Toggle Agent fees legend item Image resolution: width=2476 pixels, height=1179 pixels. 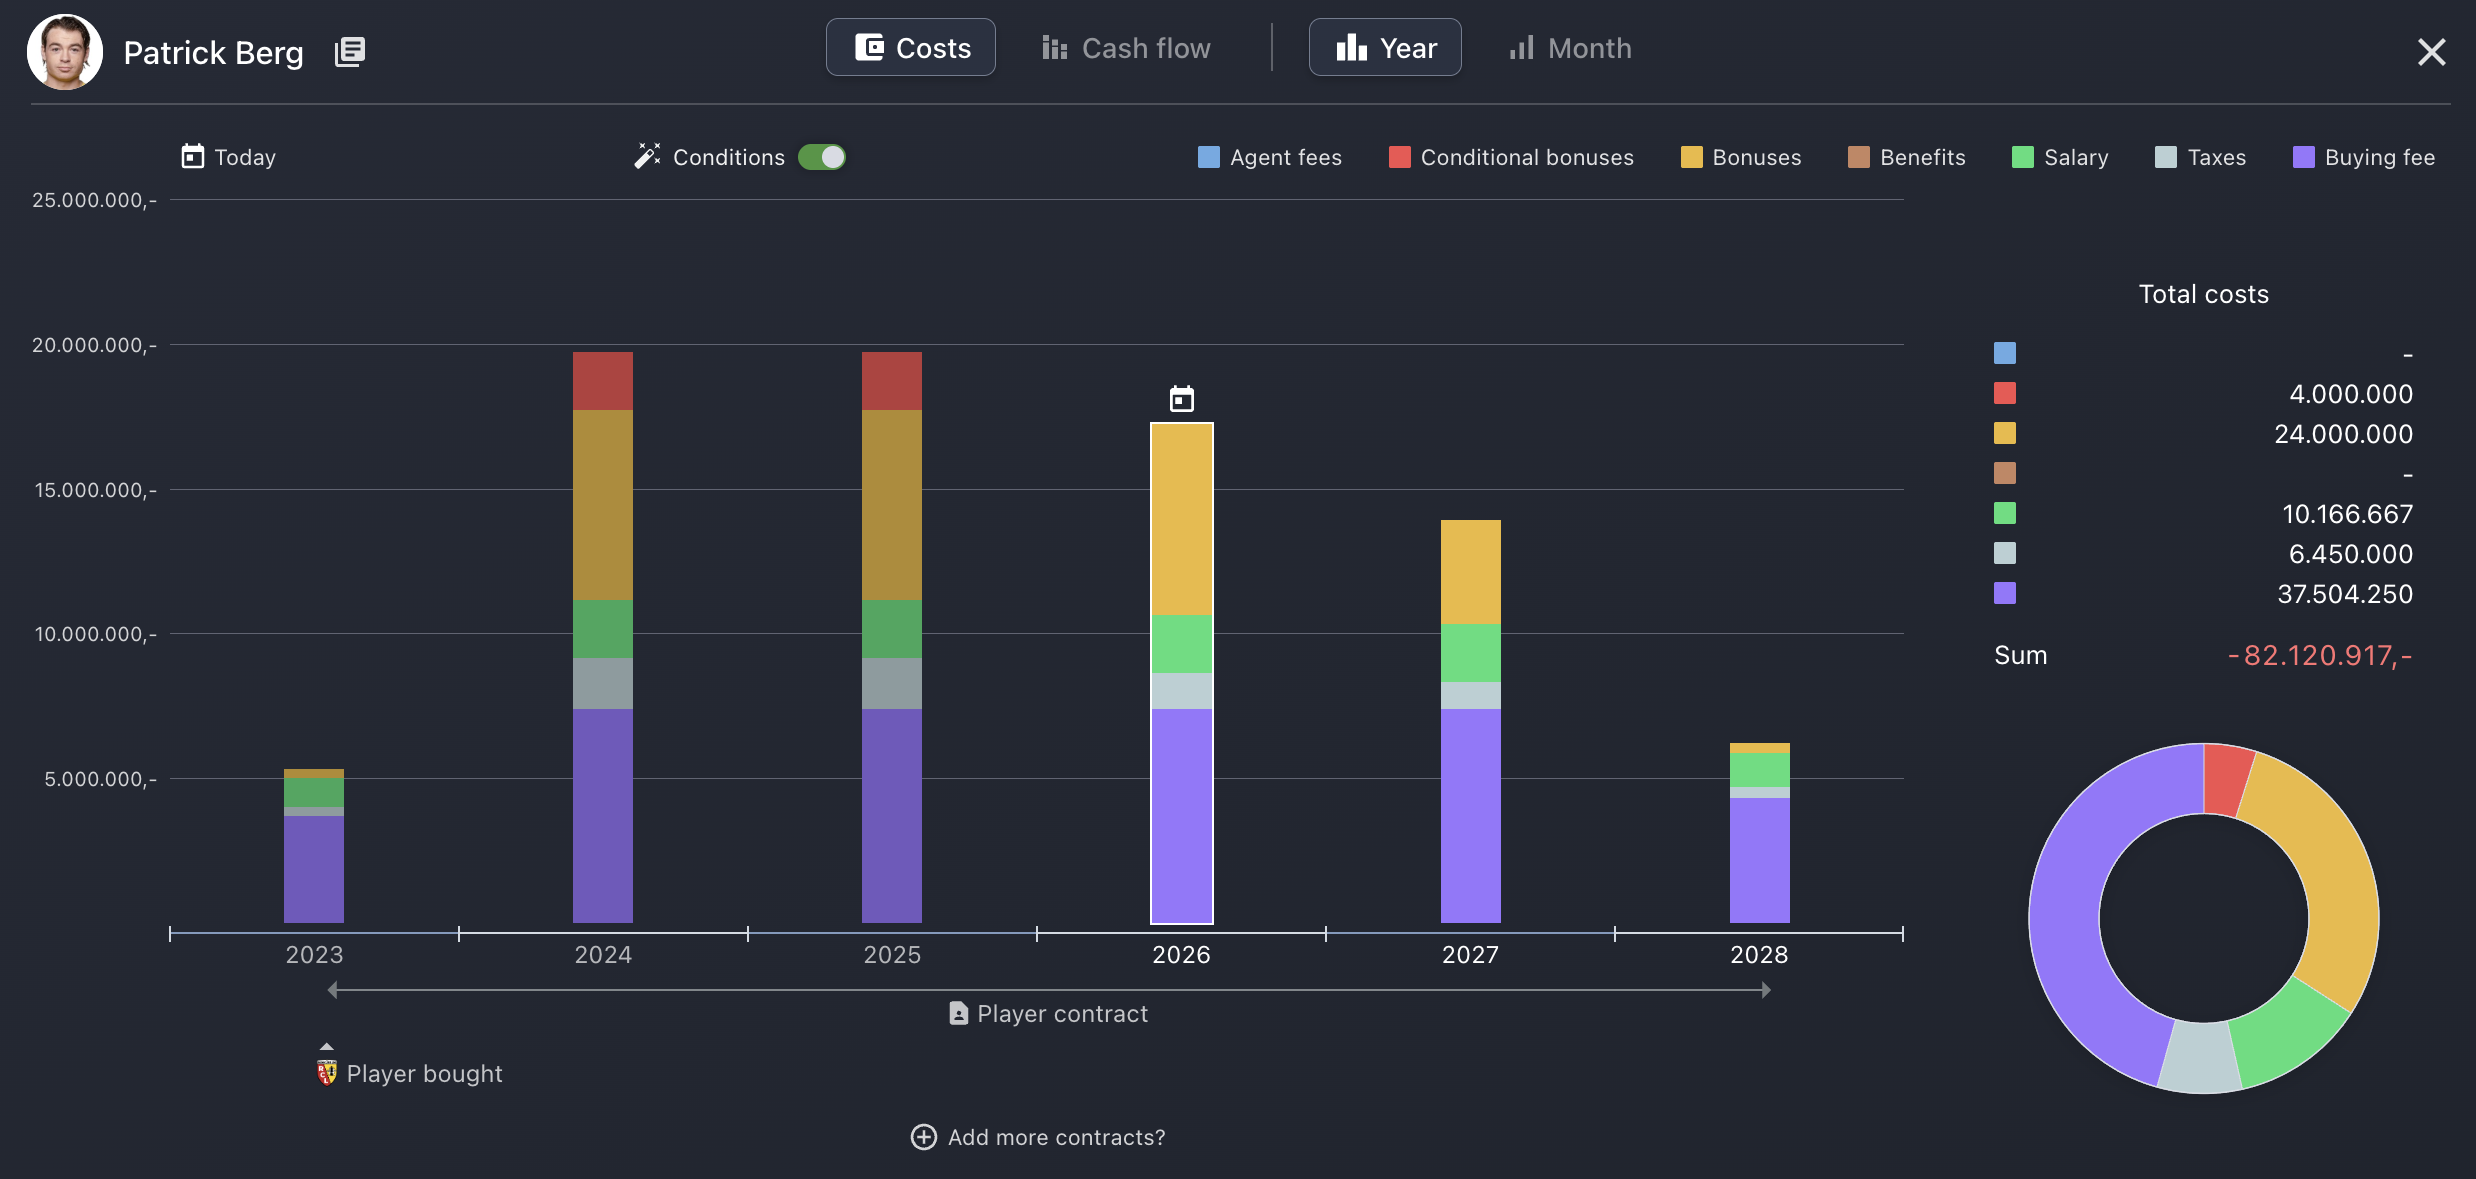click(1270, 157)
